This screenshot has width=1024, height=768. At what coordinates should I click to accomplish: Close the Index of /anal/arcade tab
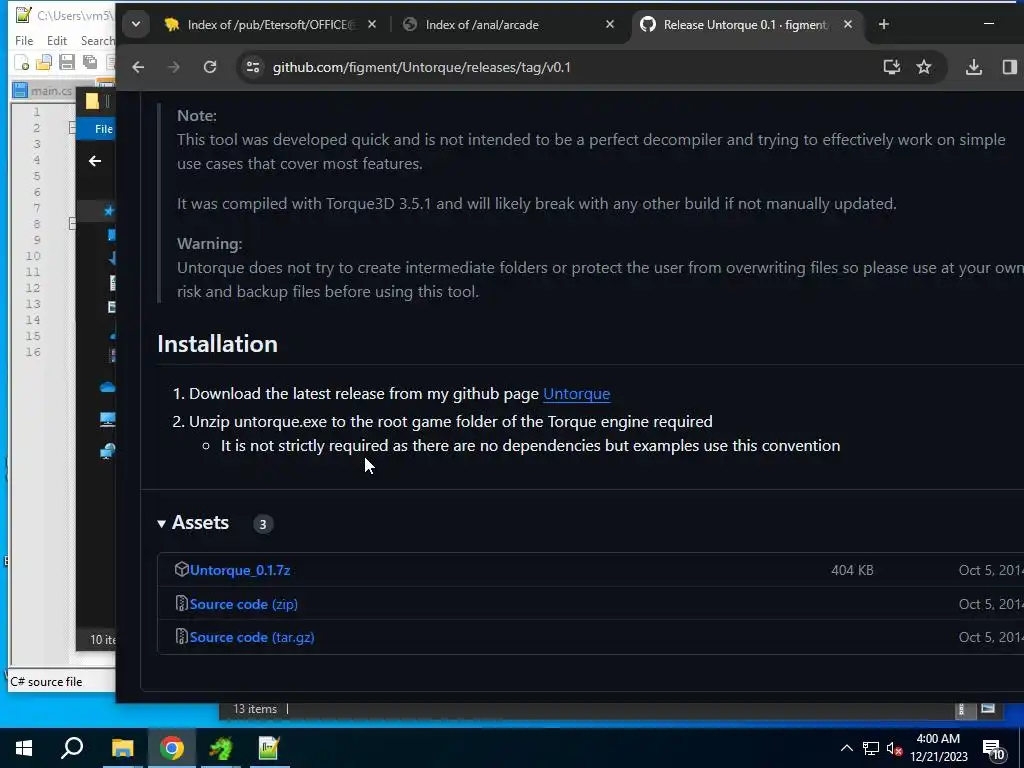pos(610,25)
